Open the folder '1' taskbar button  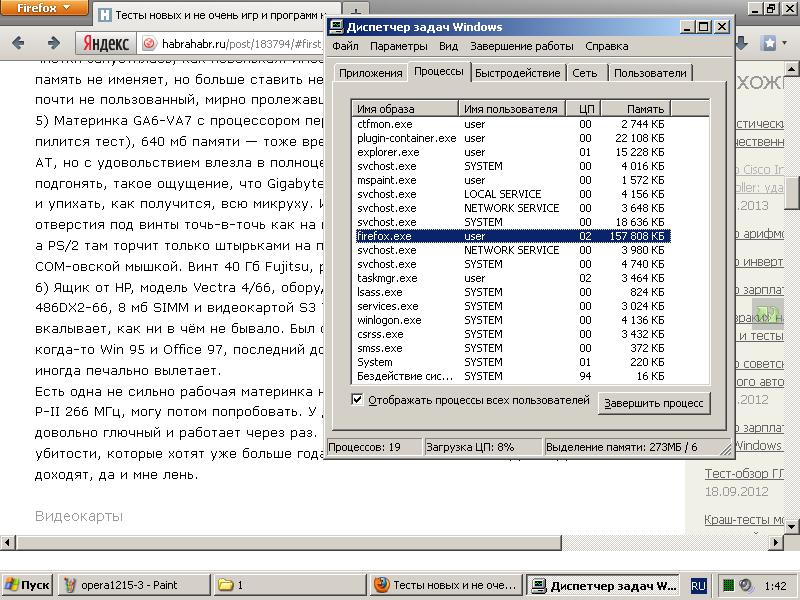(x=290, y=585)
